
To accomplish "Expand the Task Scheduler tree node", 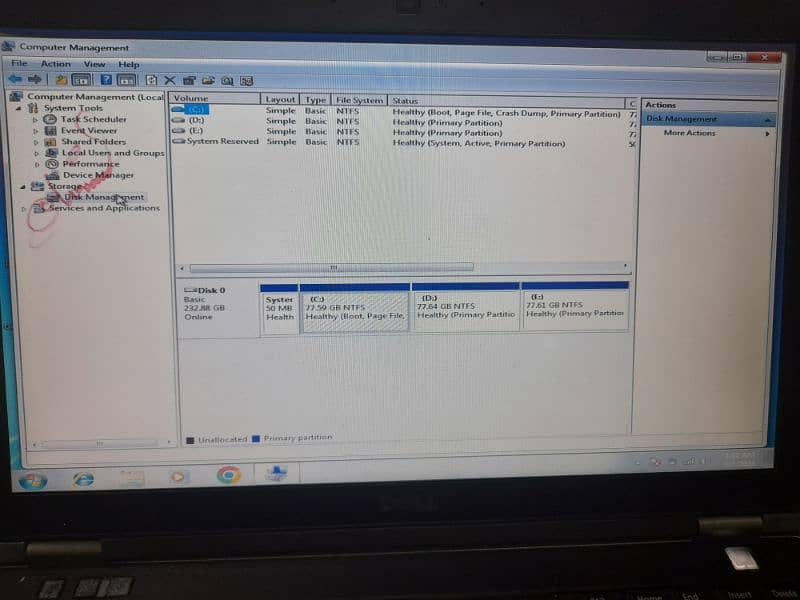I will (36, 119).
